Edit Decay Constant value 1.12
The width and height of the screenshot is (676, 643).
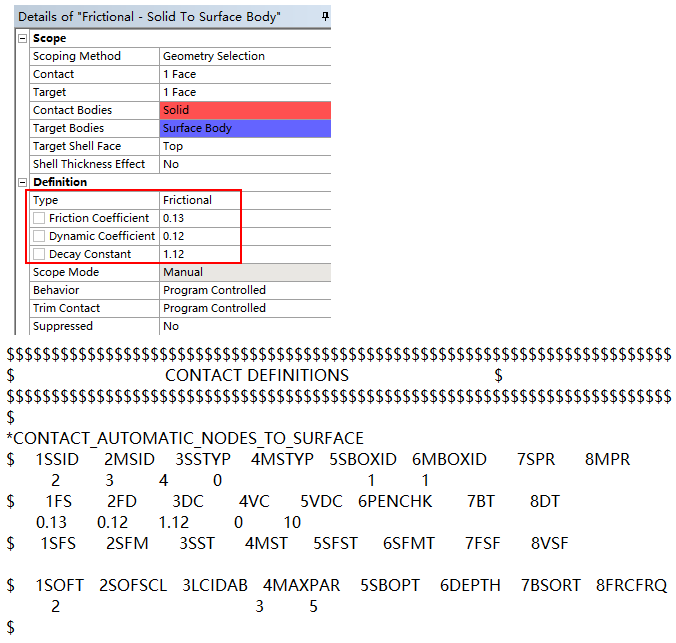pyautogui.click(x=245, y=254)
